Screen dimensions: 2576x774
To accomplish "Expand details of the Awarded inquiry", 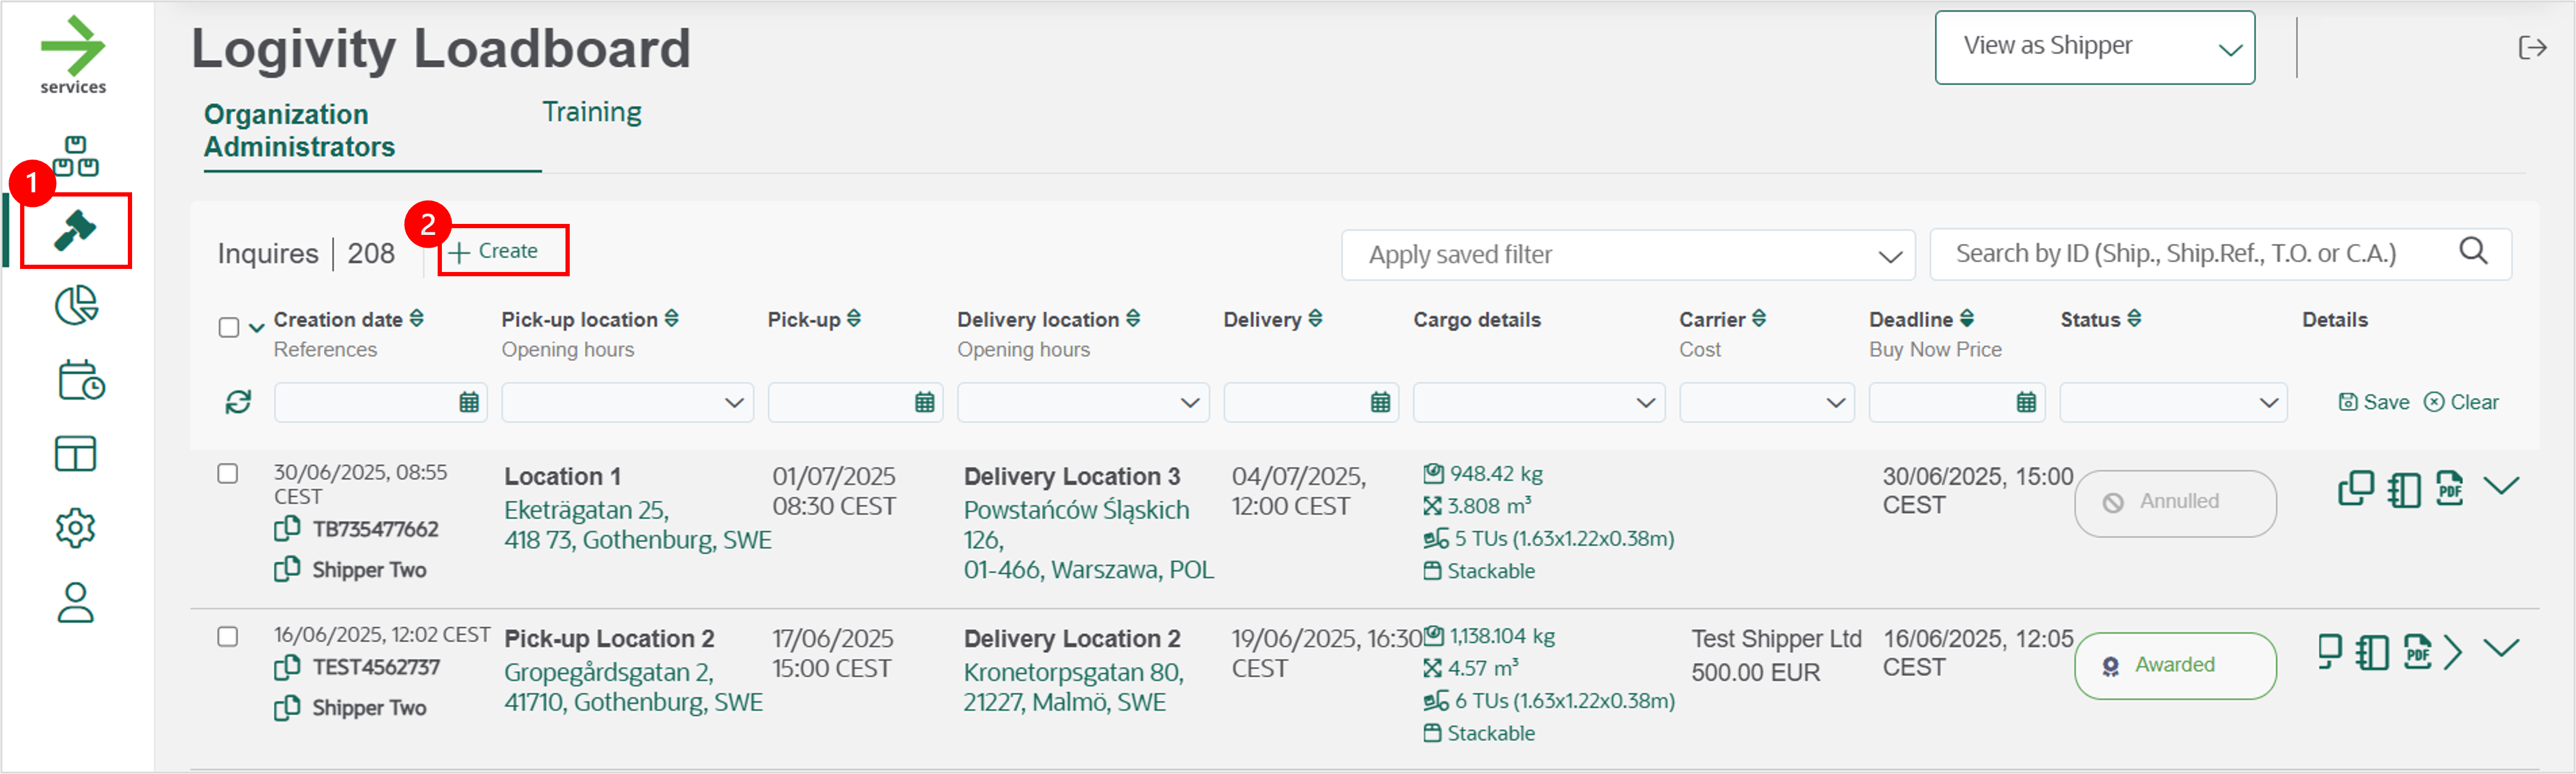I will [x=2501, y=648].
